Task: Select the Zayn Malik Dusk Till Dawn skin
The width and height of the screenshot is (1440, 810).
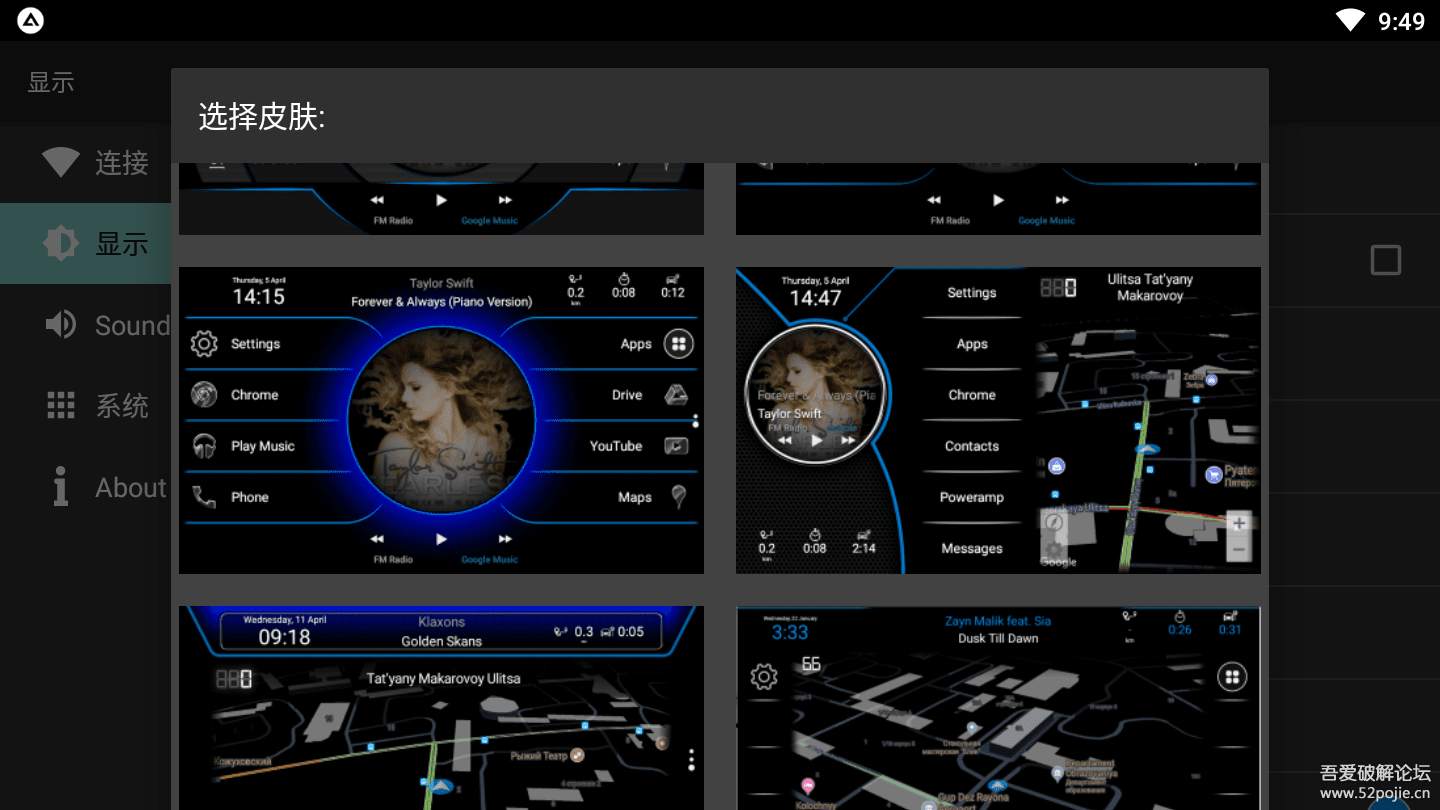Action: point(998,708)
